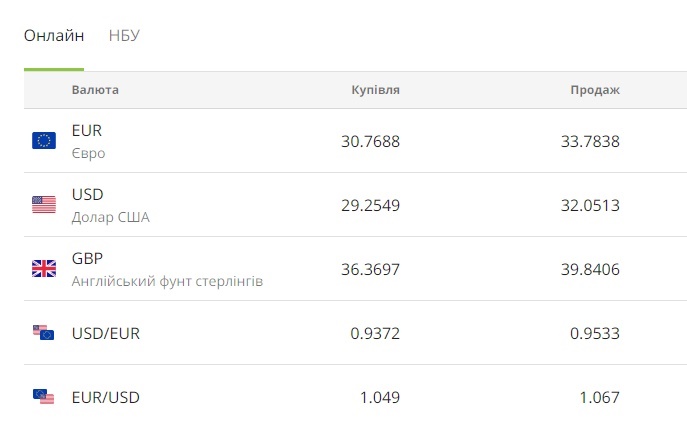Screen dimensions: 687x421
Task: Click the Купівля column header
Action: (375, 90)
